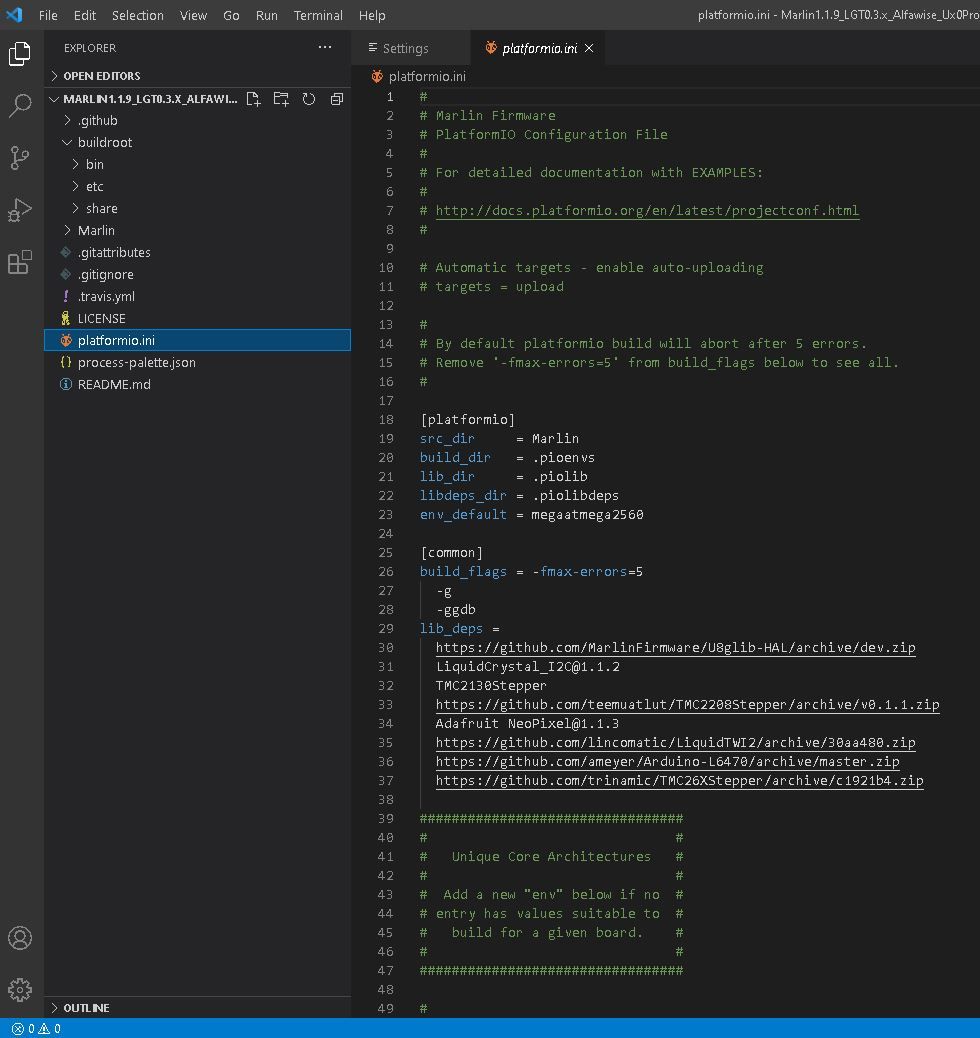Open the View menu

click(x=193, y=15)
